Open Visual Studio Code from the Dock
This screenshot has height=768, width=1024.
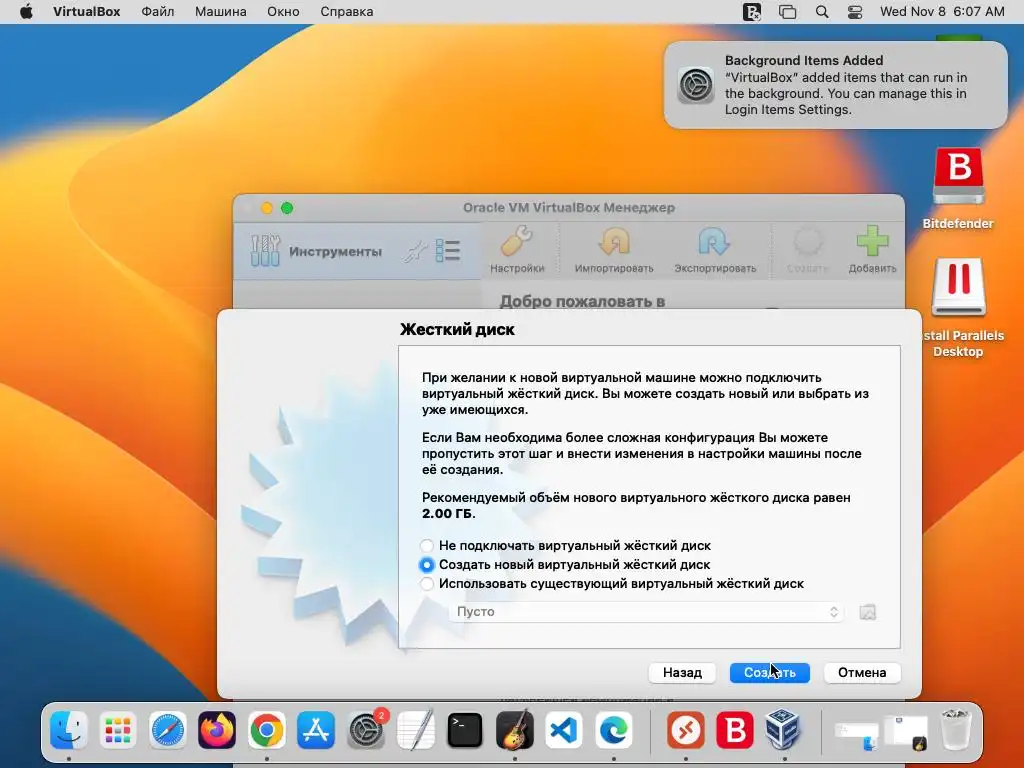coord(564,729)
